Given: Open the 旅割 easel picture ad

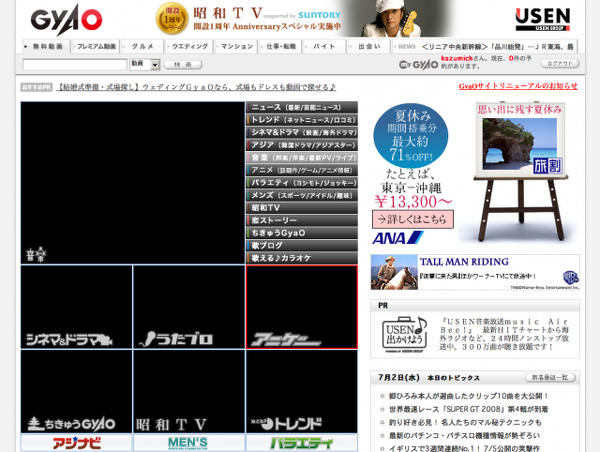Looking at the screenshot, I should (520, 171).
